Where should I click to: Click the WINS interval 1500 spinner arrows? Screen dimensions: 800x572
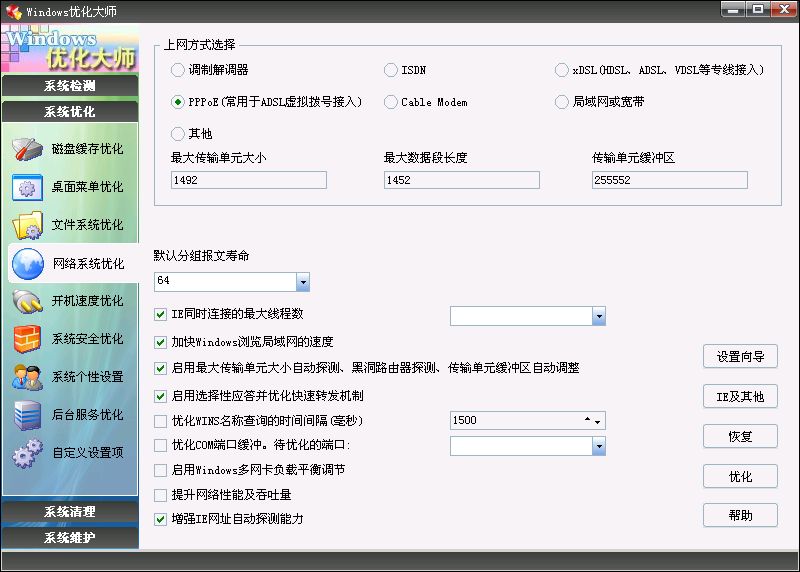[x=592, y=420]
